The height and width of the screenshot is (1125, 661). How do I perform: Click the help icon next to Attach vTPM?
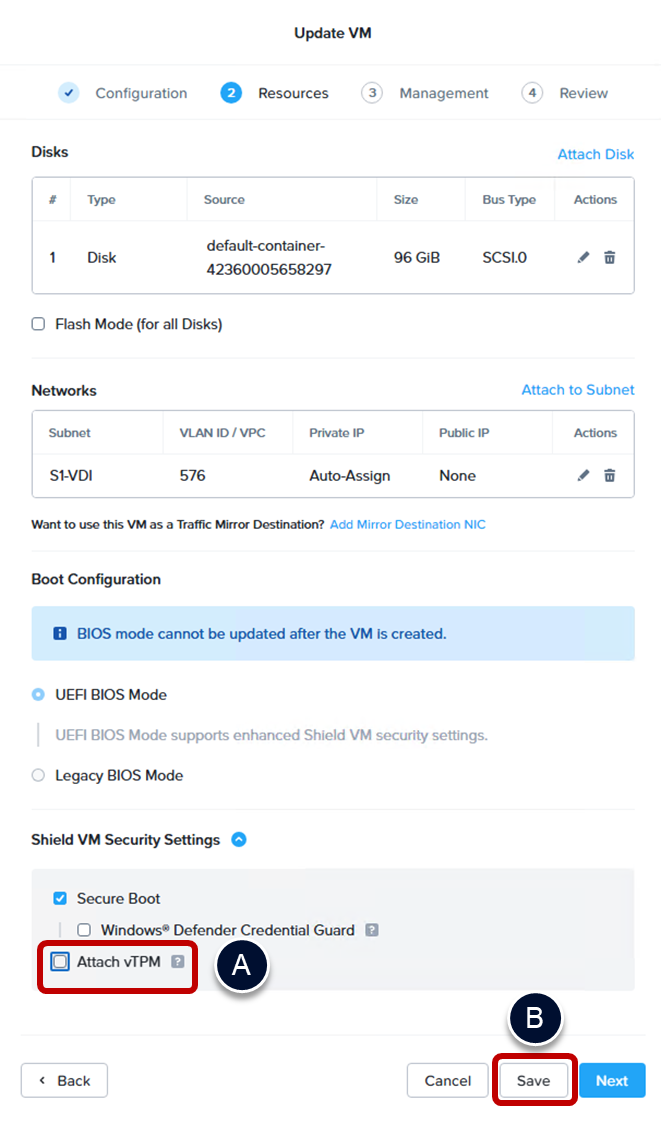(178, 962)
